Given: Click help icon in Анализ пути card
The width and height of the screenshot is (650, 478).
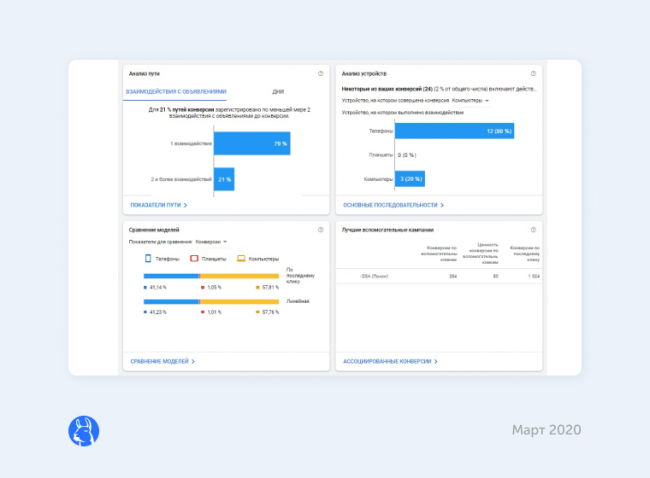Looking at the screenshot, I should pyautogui.click(x=320, y=74).
